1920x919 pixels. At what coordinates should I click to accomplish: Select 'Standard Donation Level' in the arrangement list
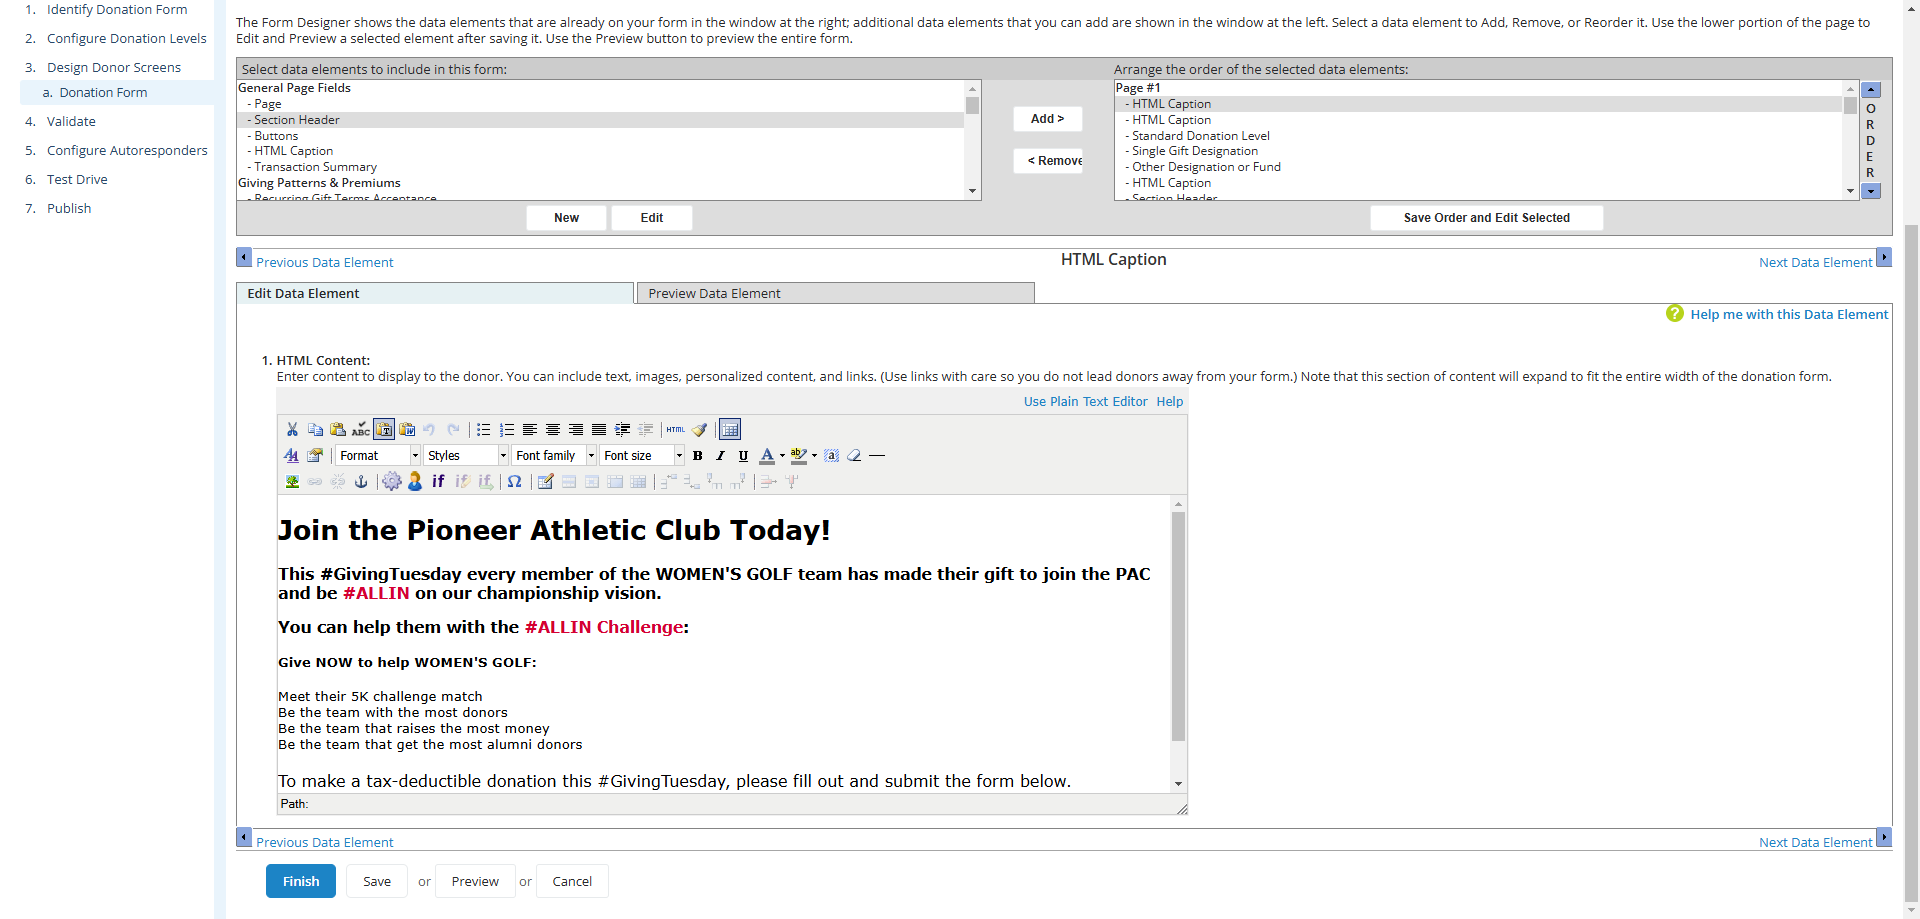[1200, 135]
